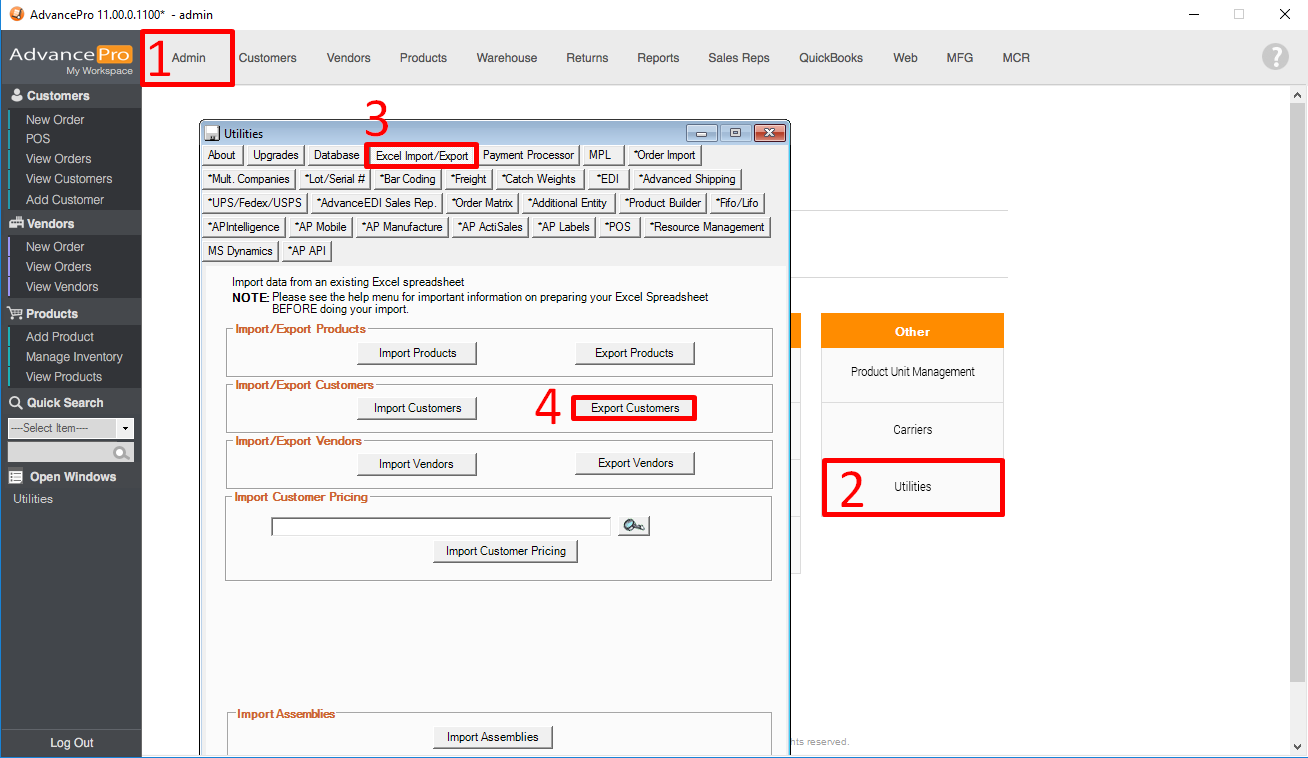
Task: Click the Import Products button
Action: pos(417,353)
